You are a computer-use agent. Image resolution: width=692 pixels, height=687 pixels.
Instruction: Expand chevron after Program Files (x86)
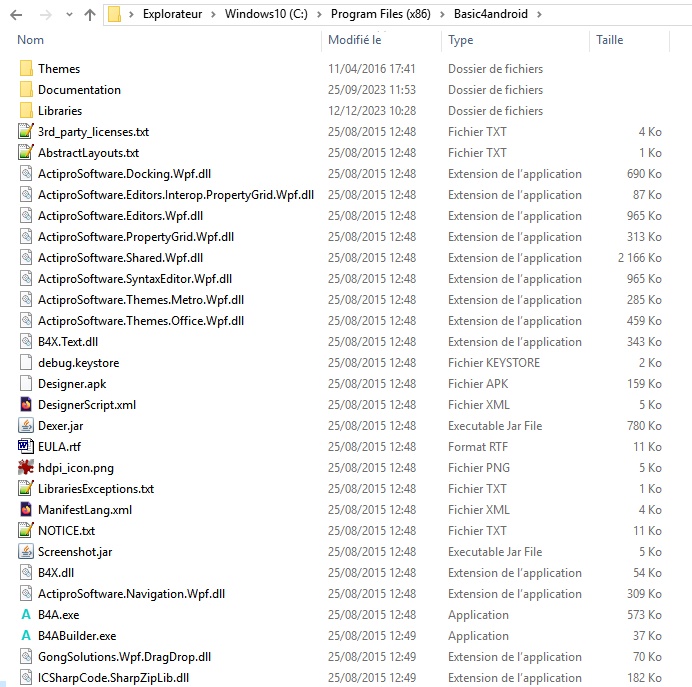[442, 15]
